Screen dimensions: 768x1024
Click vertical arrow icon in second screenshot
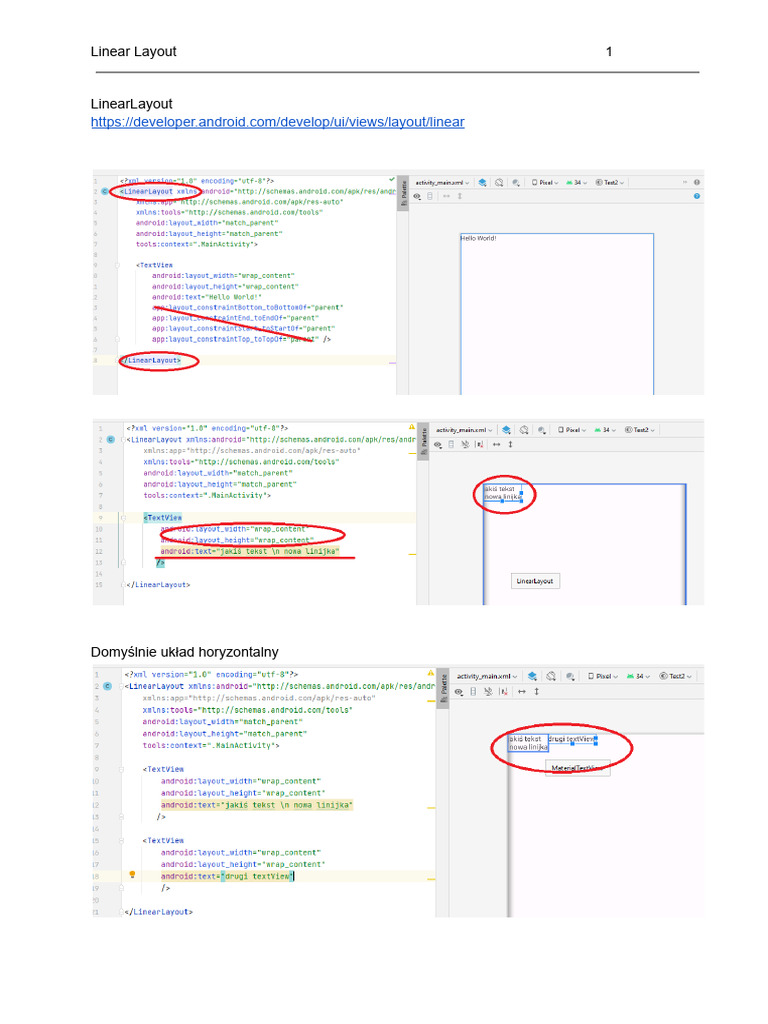point(511,444)
